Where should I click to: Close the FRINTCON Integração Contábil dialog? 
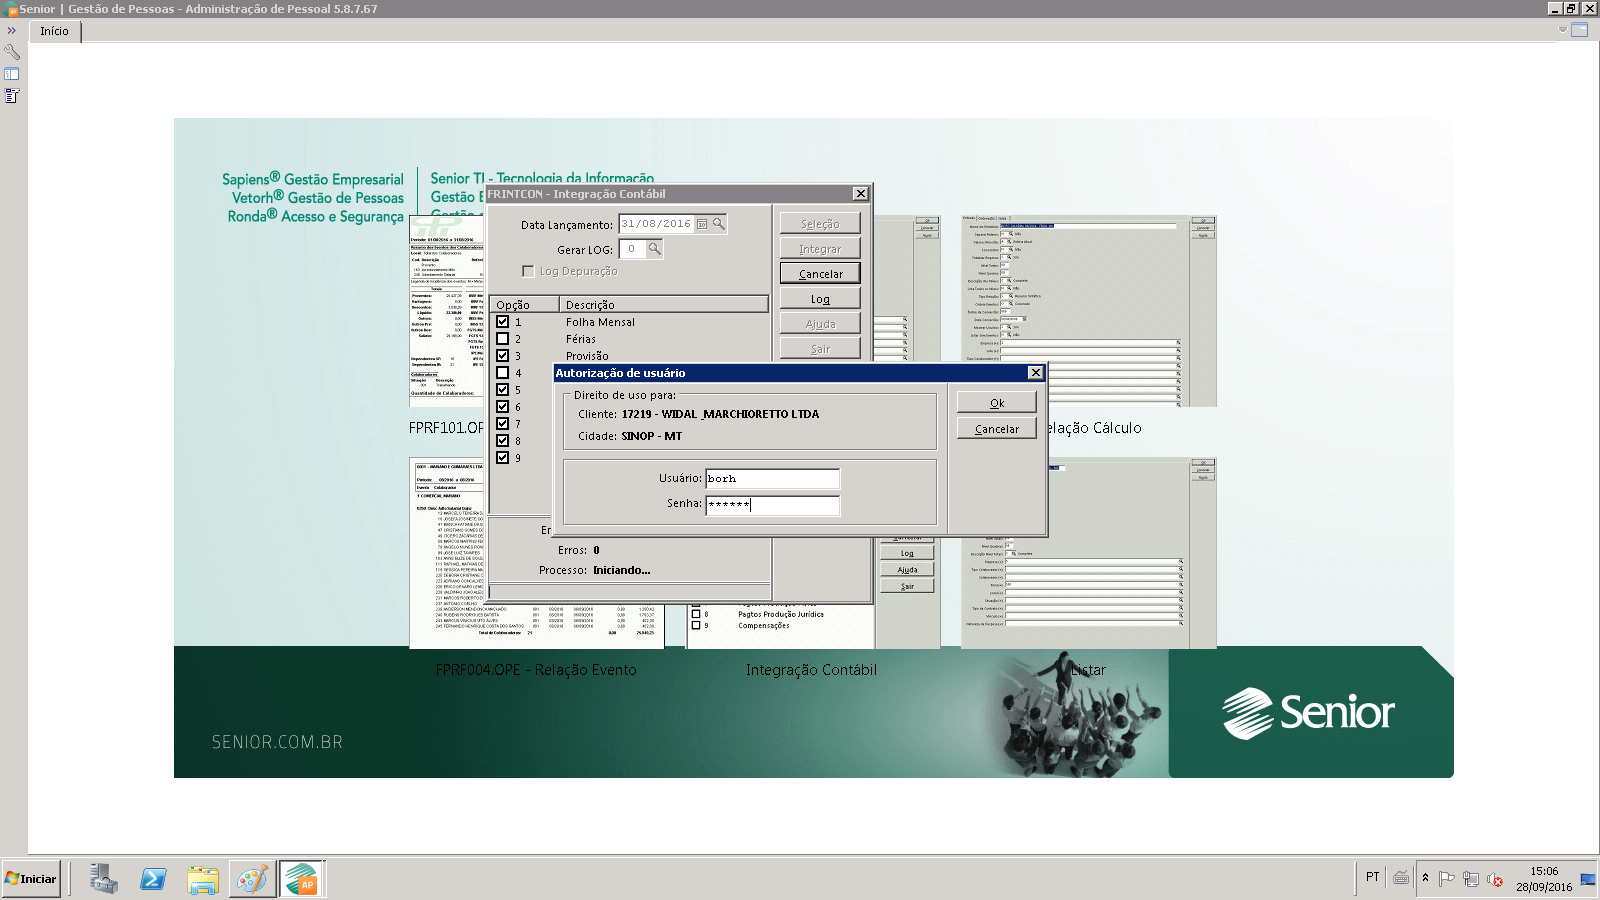click(x=860, y=194)
